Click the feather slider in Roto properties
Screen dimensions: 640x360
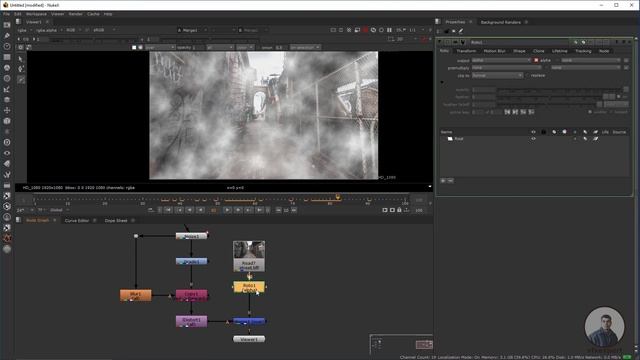coord(549,97)
